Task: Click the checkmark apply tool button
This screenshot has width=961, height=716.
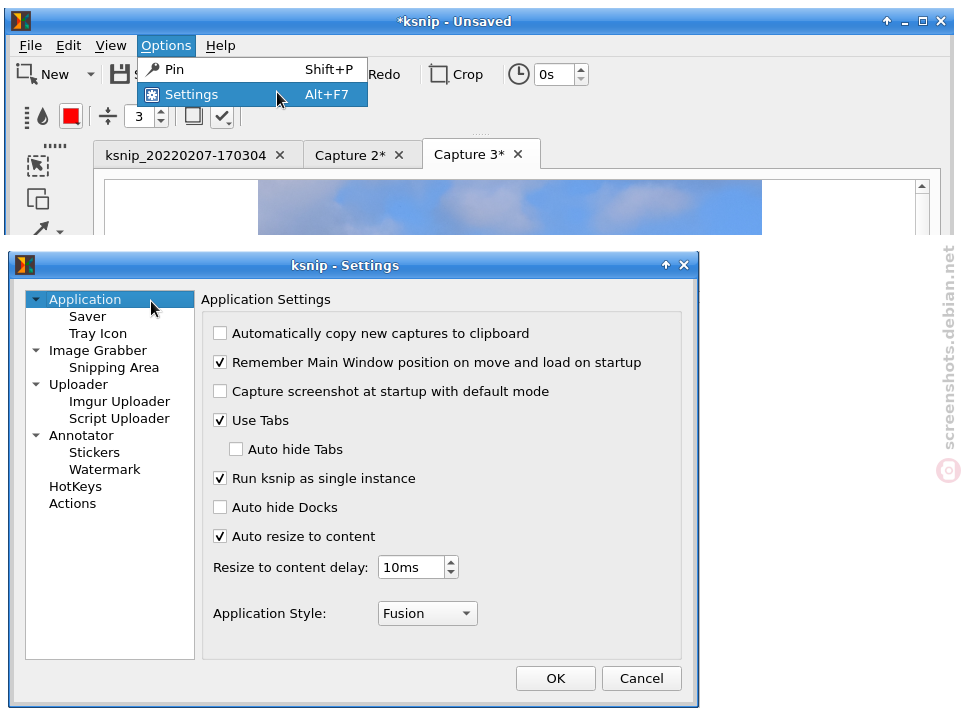Action: (x=222, y=116)
